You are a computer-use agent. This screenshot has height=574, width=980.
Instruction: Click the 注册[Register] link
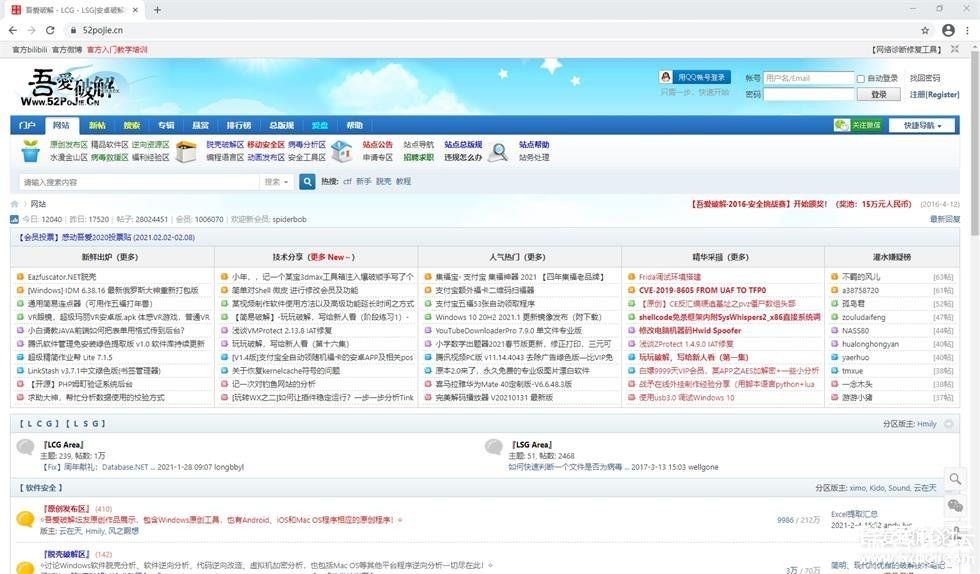934,94
